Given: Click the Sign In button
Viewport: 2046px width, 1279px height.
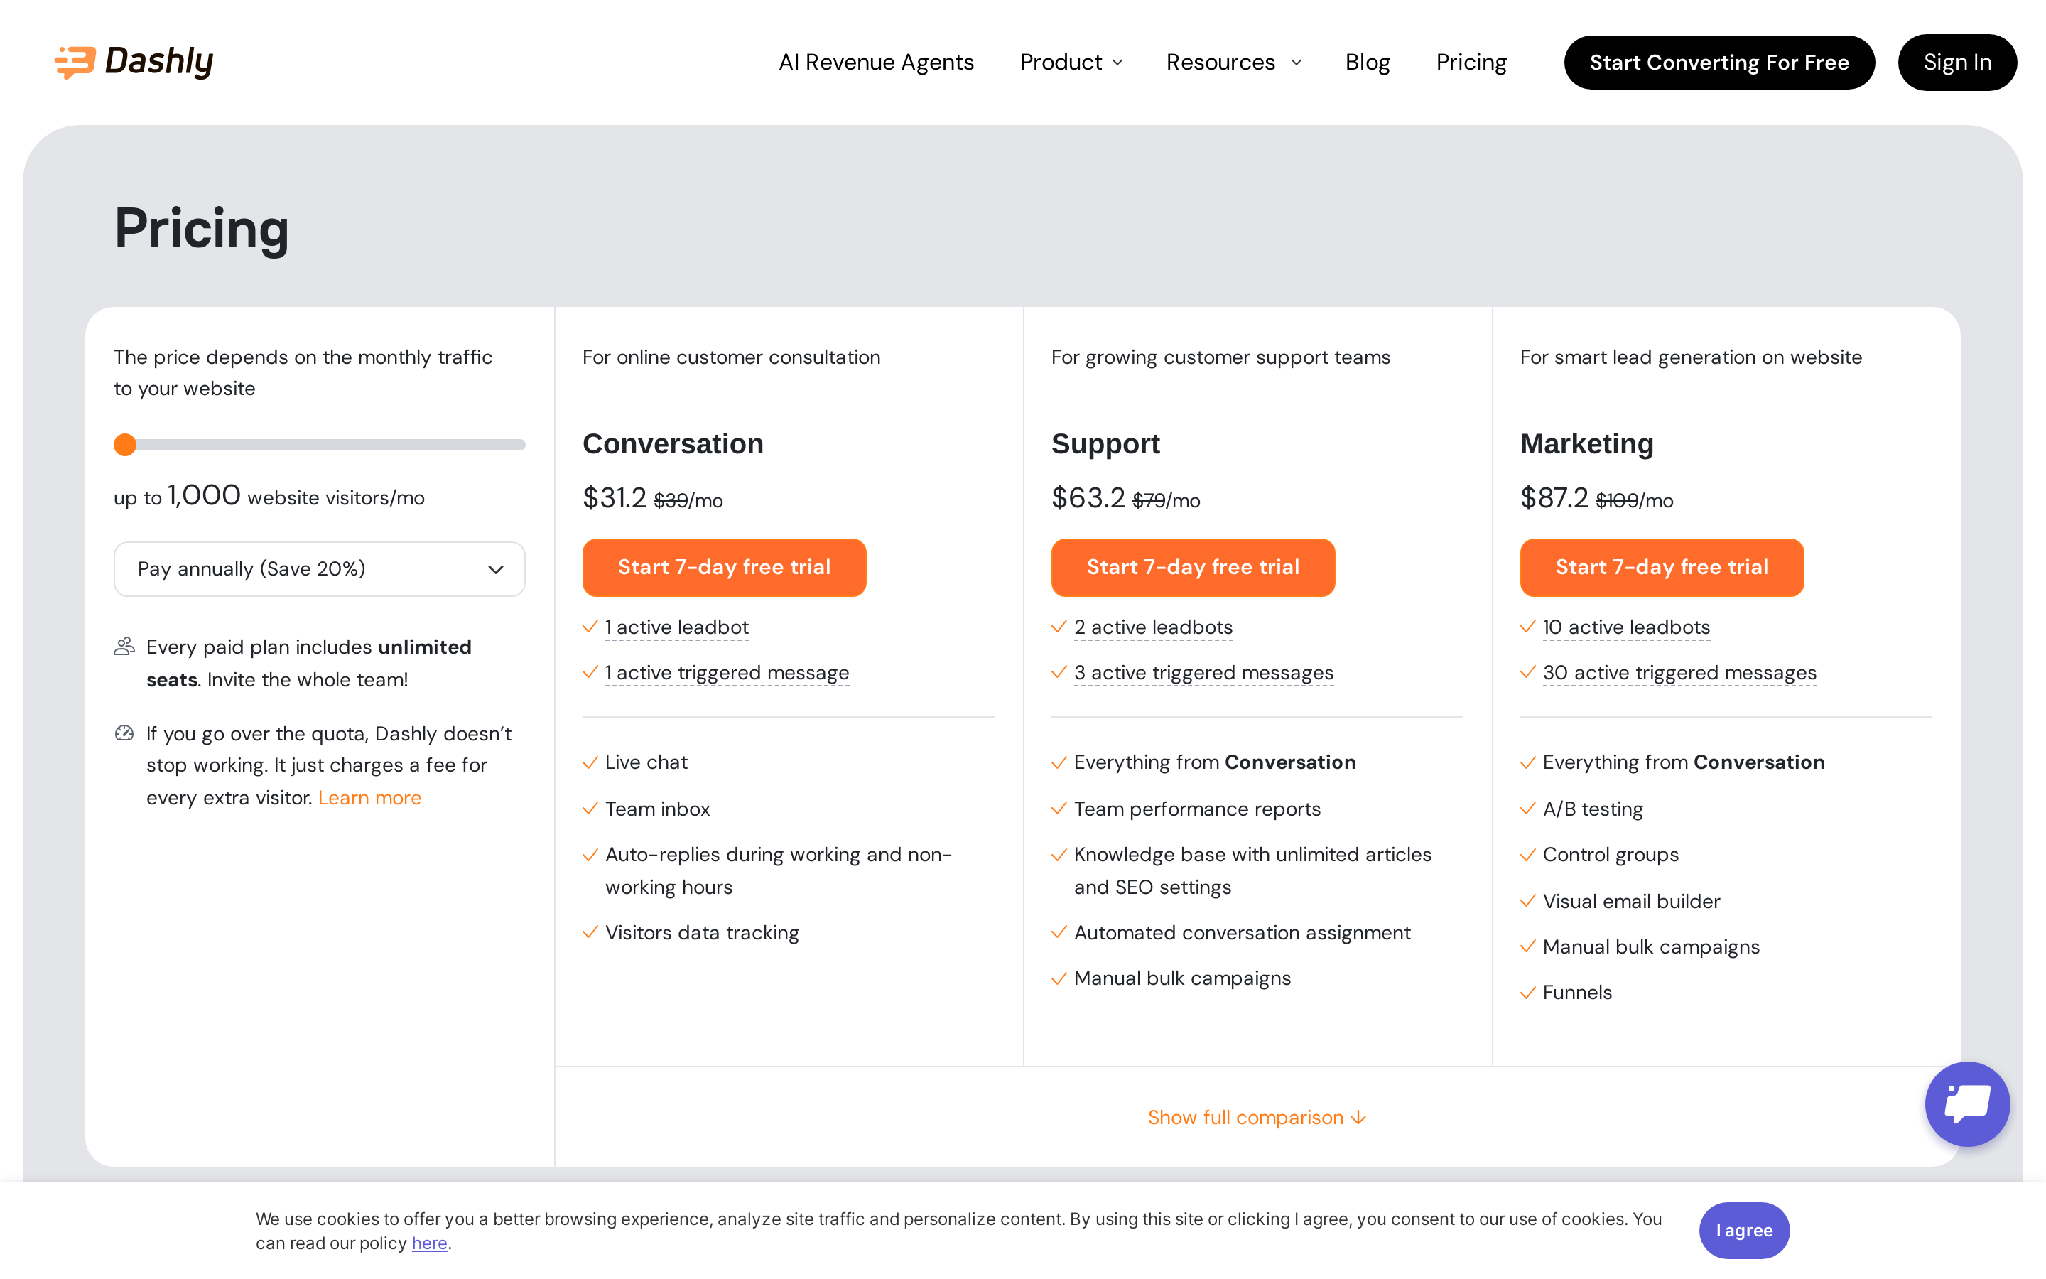Looking at the screenshot, I should pyautogui.click(x=1957, y=63).
